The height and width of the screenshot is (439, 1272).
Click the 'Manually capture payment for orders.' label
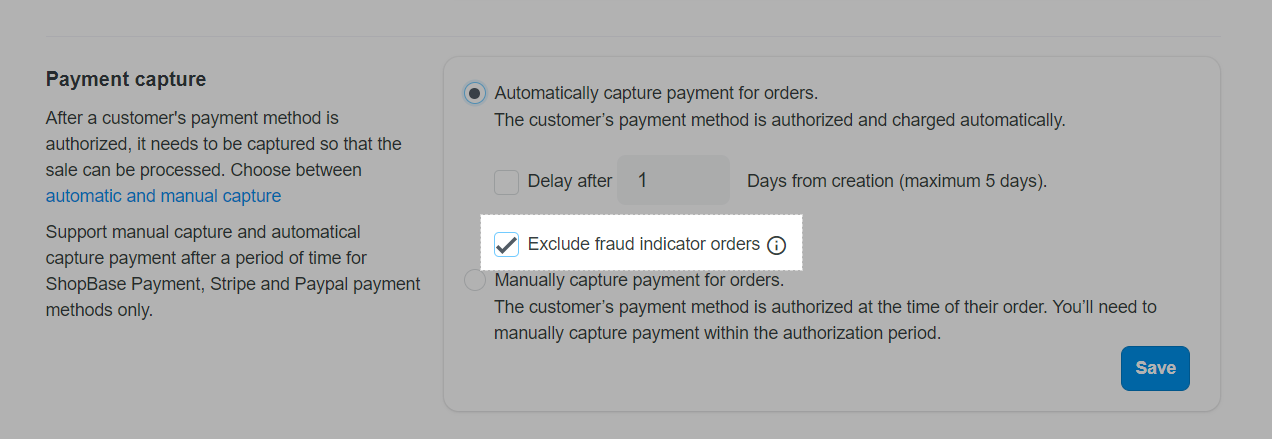point(639,279)
